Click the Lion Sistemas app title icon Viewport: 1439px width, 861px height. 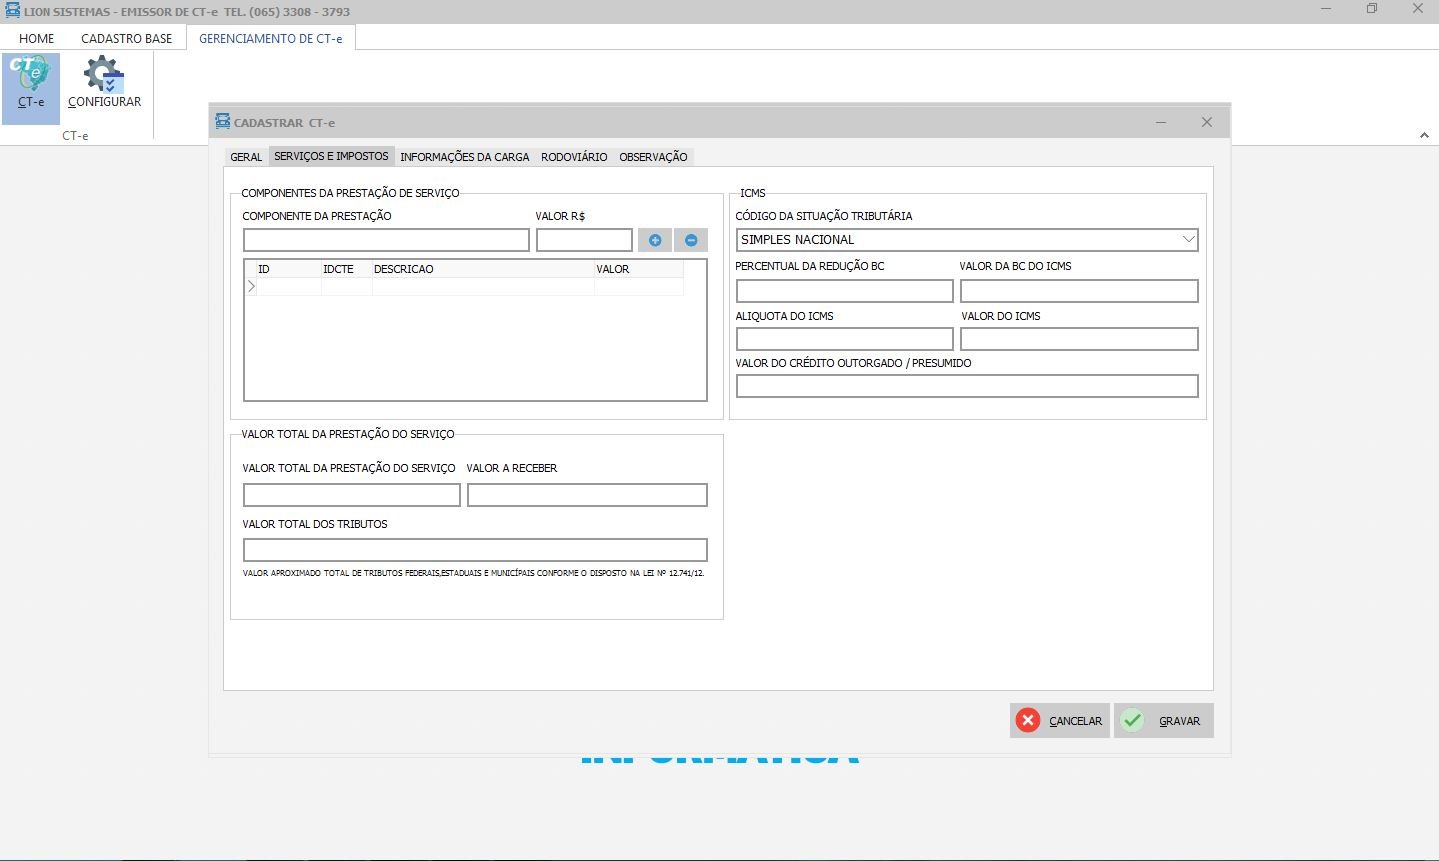coord(12,11)
